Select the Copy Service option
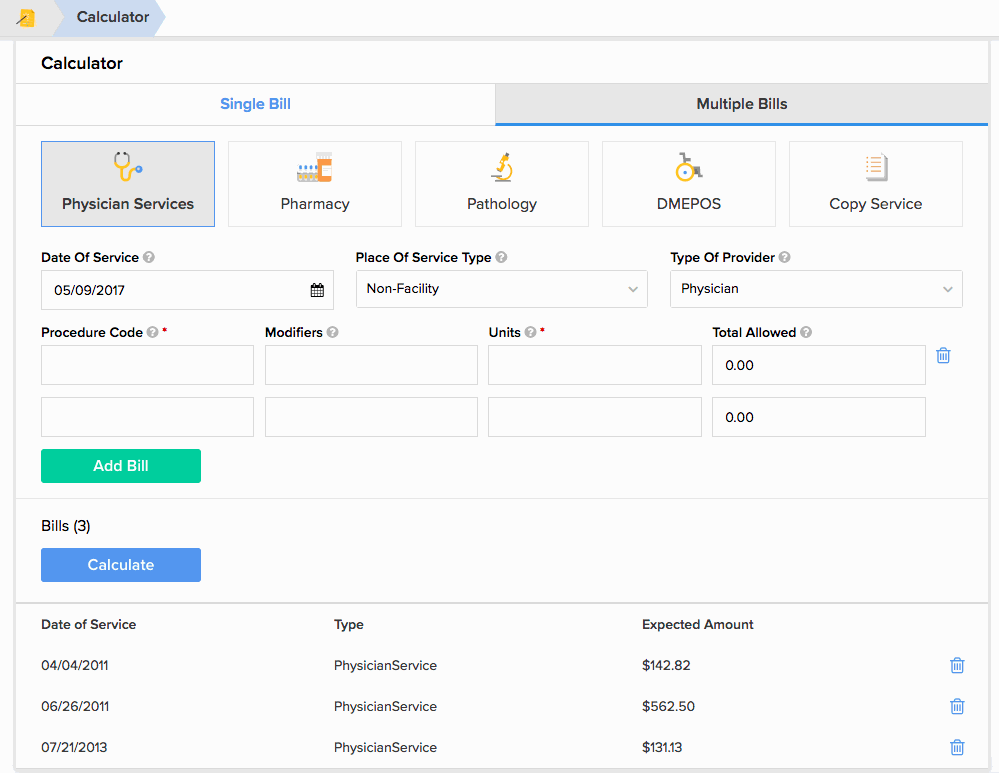 pos(875,183)
